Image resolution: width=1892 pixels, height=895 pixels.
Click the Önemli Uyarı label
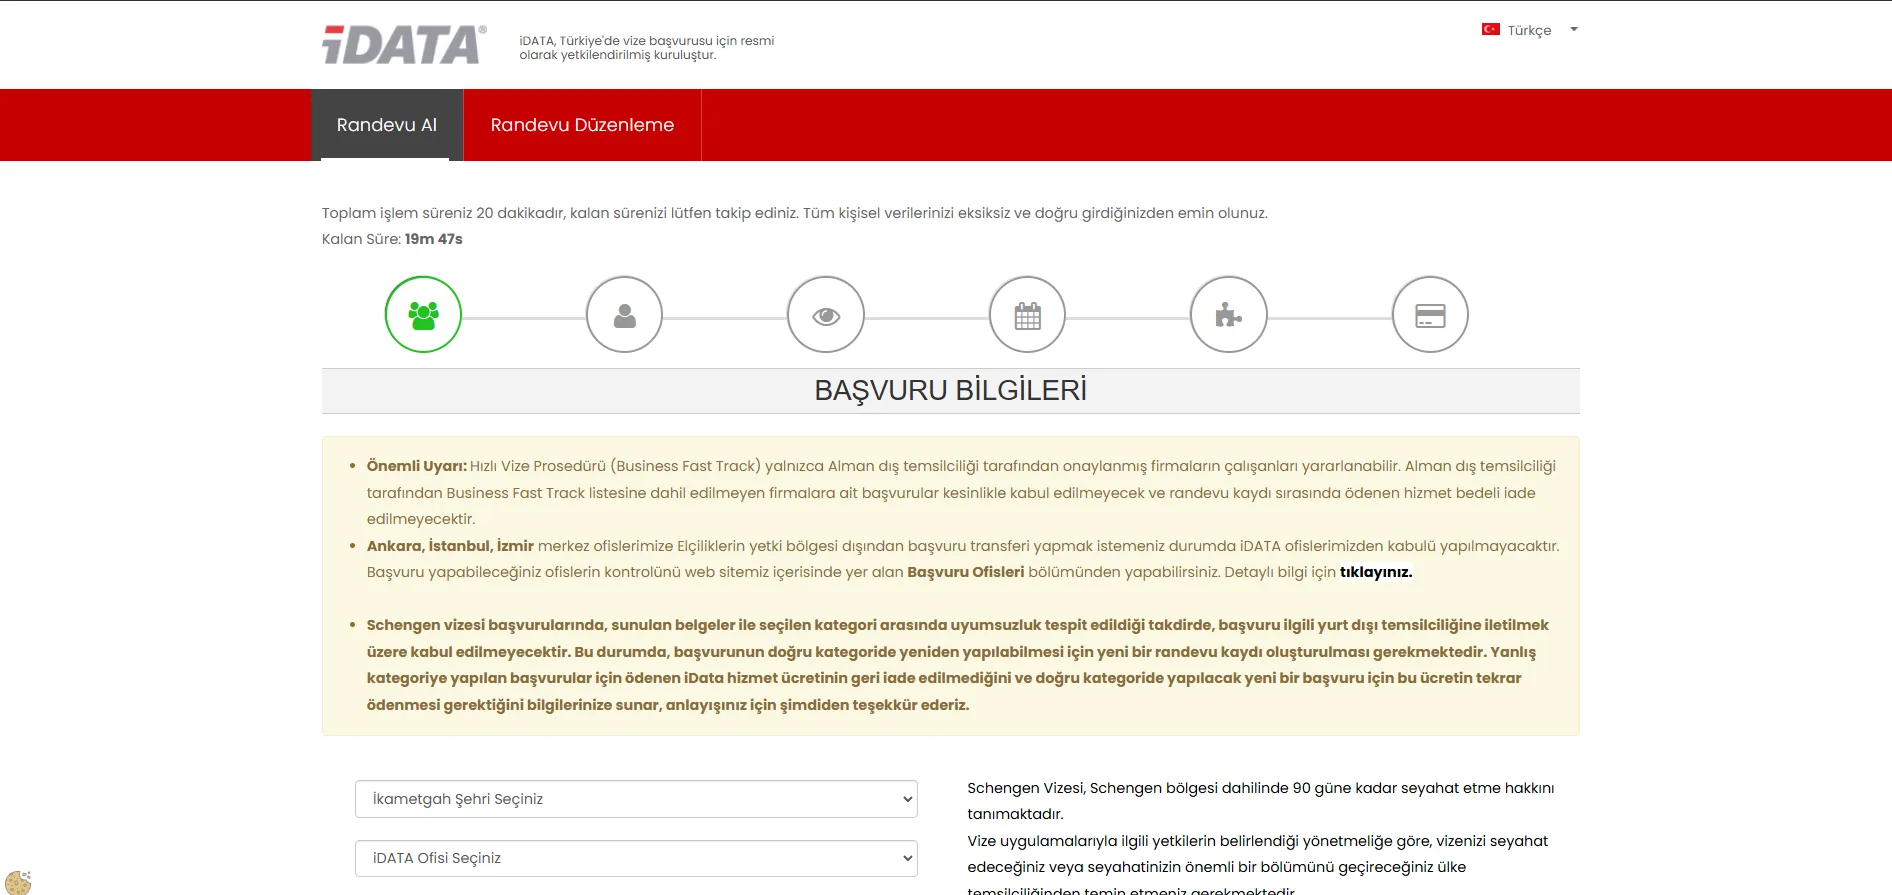[417, 466]
